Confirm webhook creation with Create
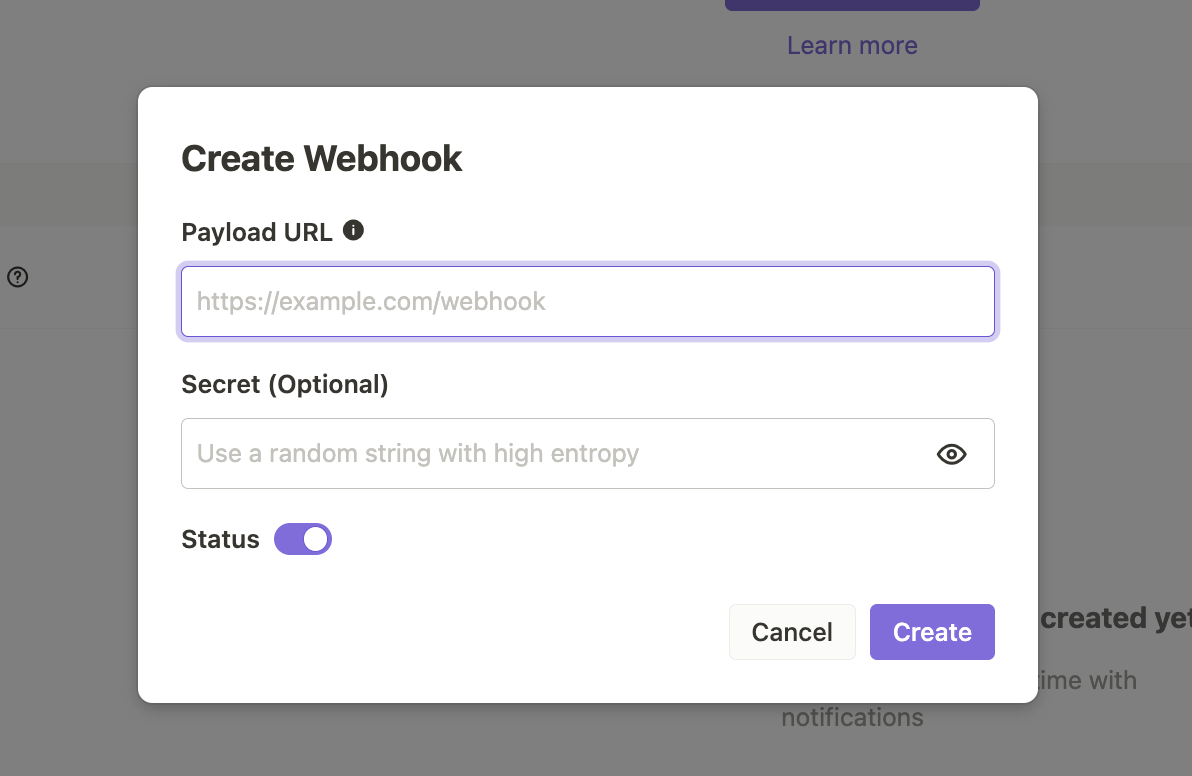The height and width of the screenshot is (776, 1192). pos(931,631)
